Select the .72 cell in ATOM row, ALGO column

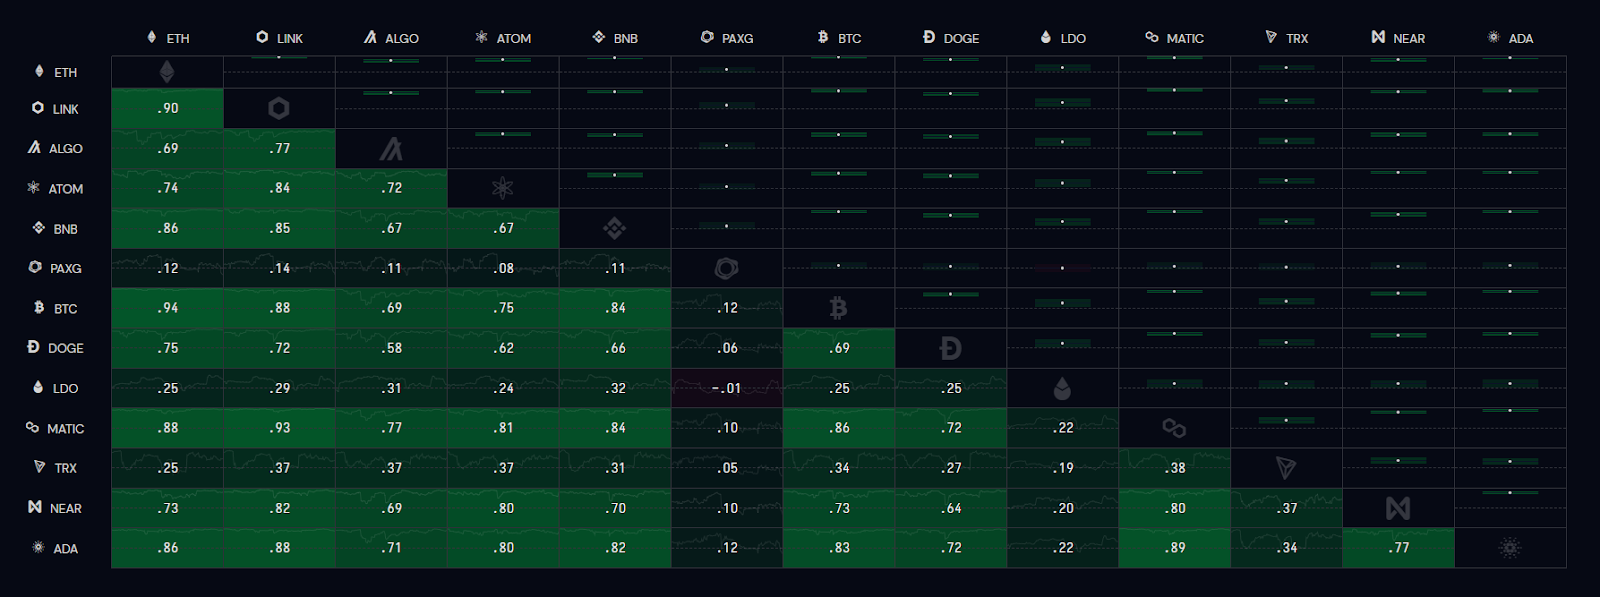point(391,188)
